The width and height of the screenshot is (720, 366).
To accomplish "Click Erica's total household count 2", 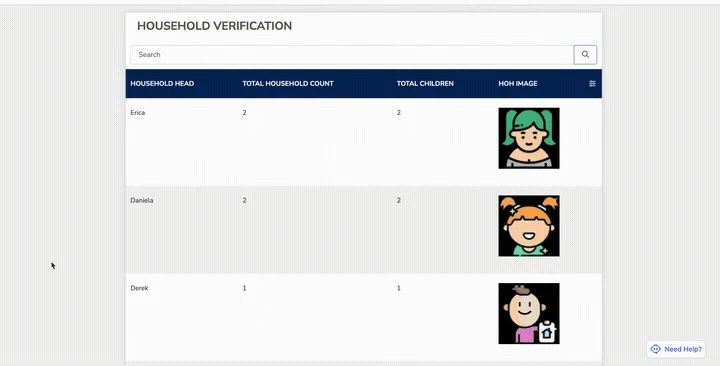I will click(244, 113).
